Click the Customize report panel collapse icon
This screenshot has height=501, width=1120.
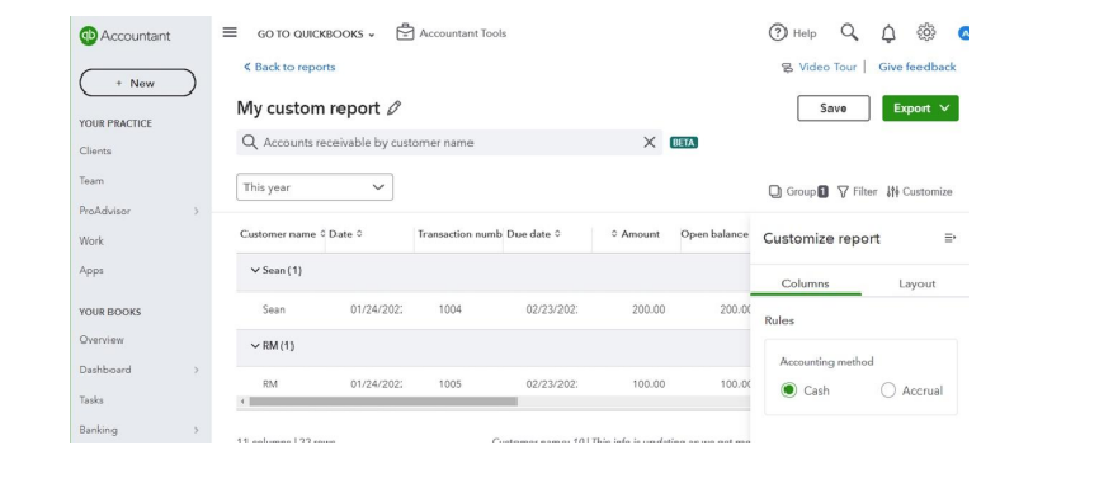pos(949,238)
